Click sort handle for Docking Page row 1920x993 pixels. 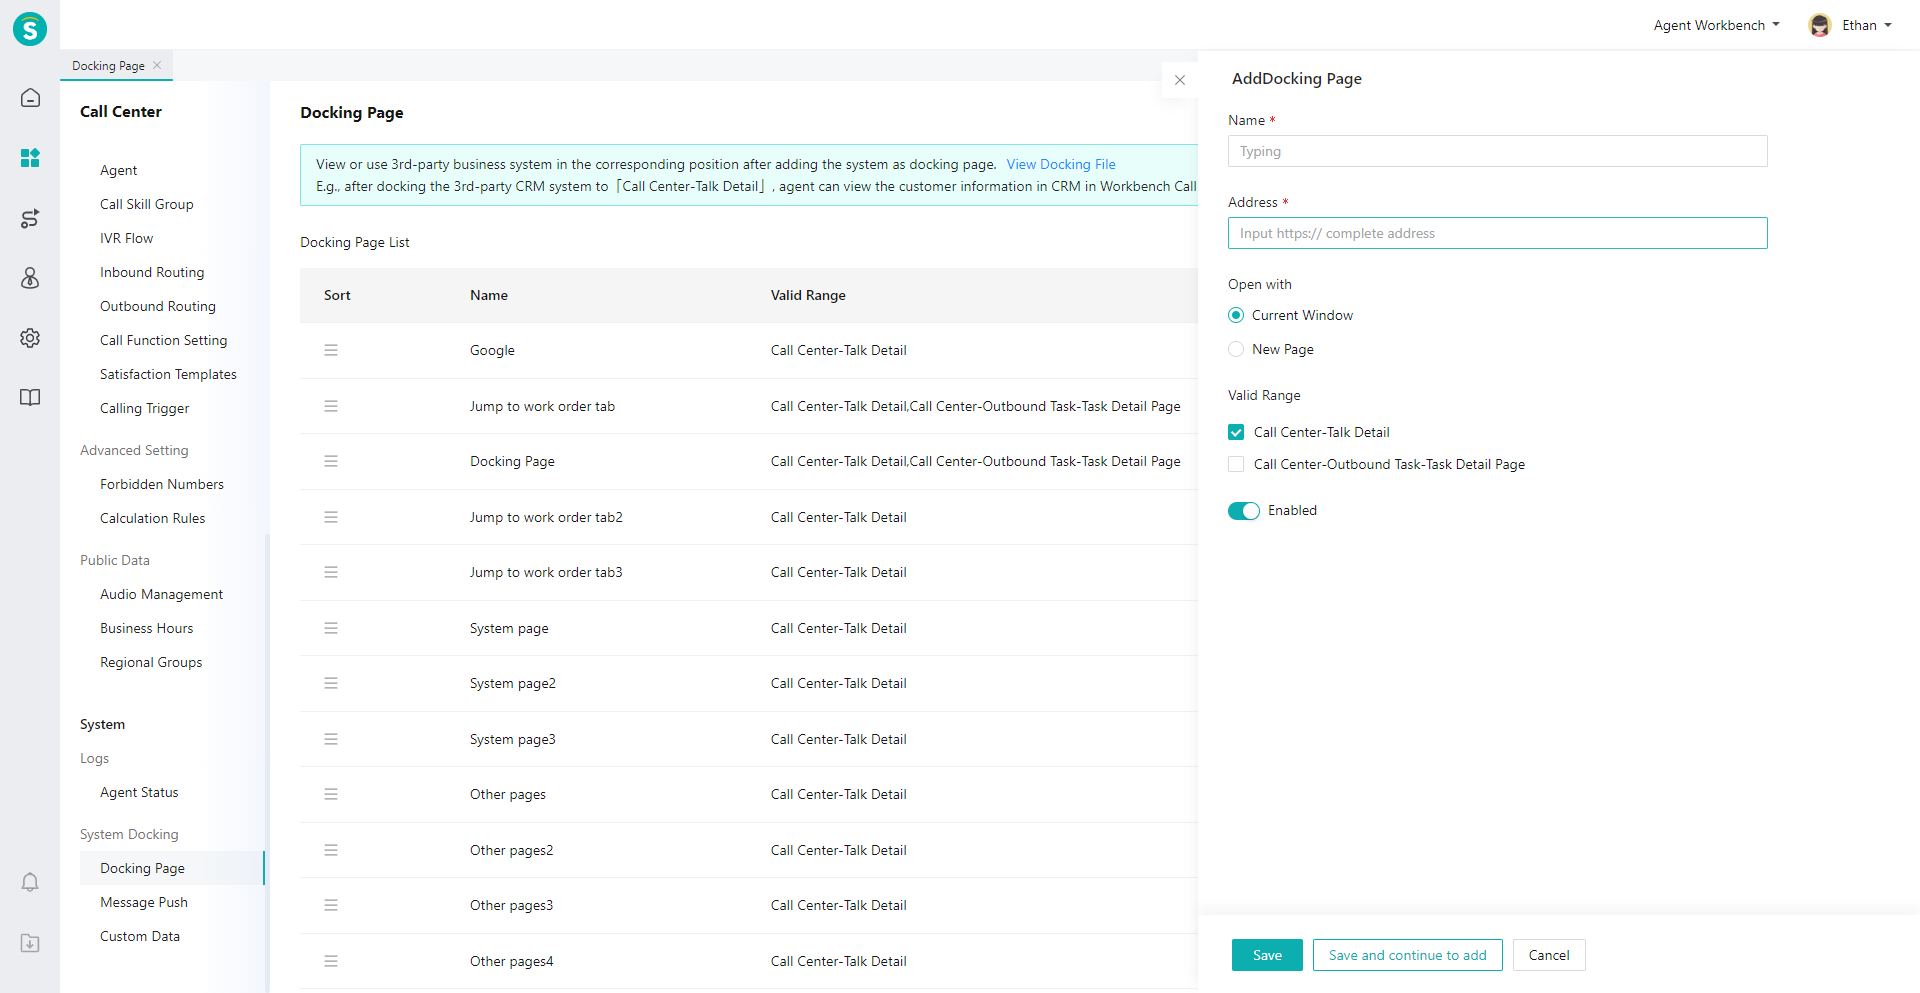point(331,461)
